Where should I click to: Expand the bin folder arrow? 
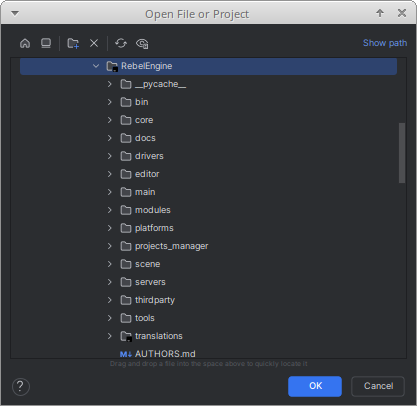click(x=110, y=102)
